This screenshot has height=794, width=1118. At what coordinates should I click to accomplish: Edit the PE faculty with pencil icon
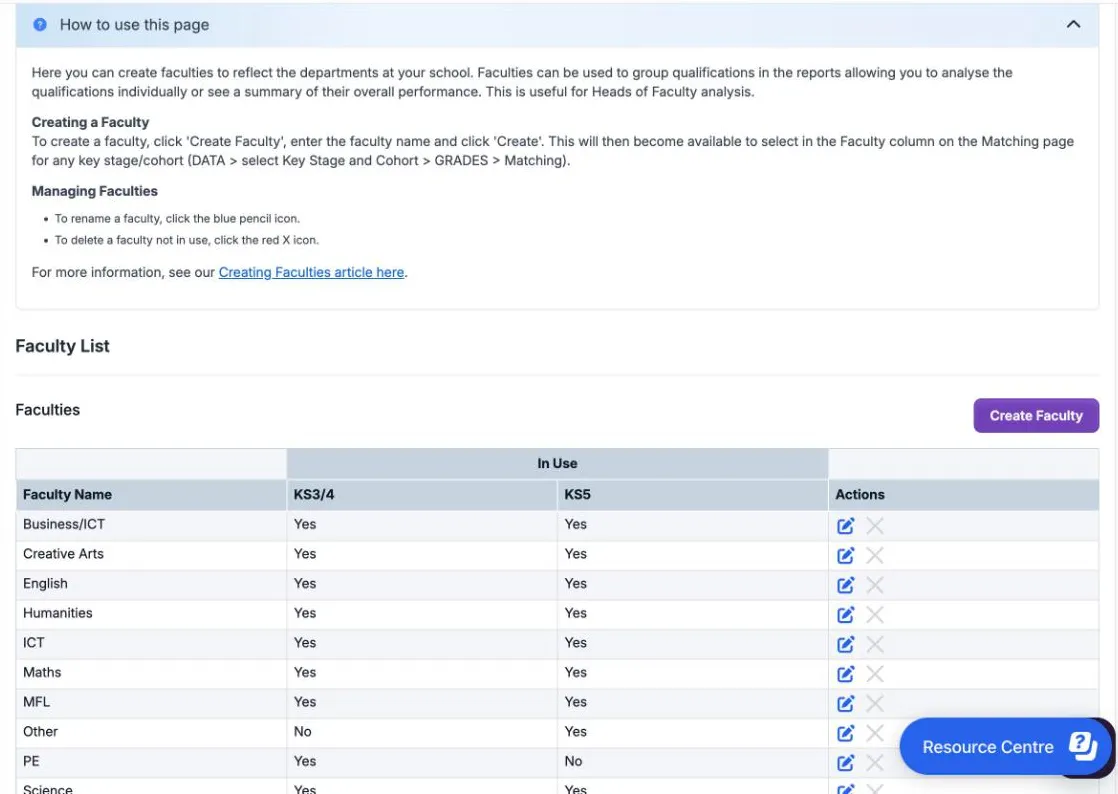click(x=846, y=763)
